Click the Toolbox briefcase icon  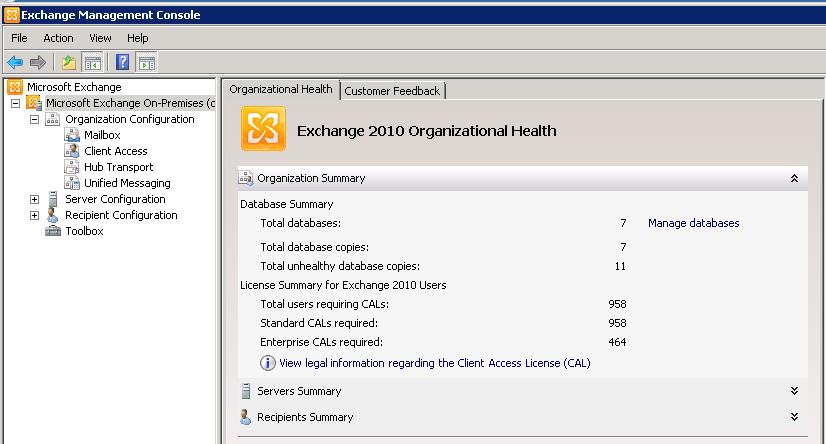53,231
